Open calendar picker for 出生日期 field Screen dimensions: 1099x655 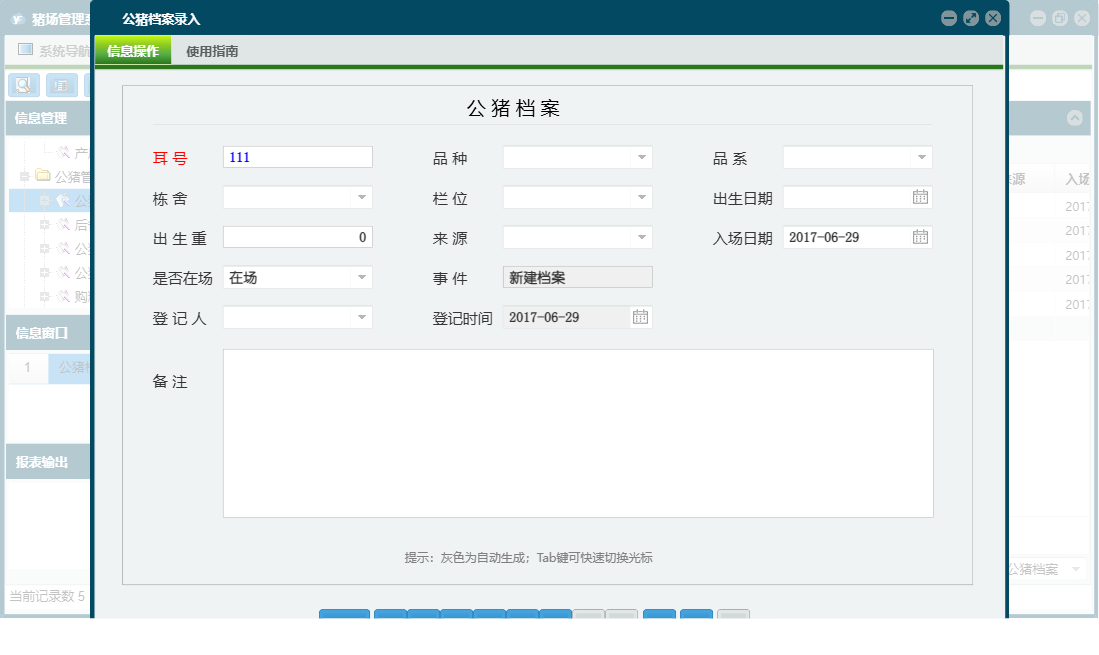click(921, 197)
